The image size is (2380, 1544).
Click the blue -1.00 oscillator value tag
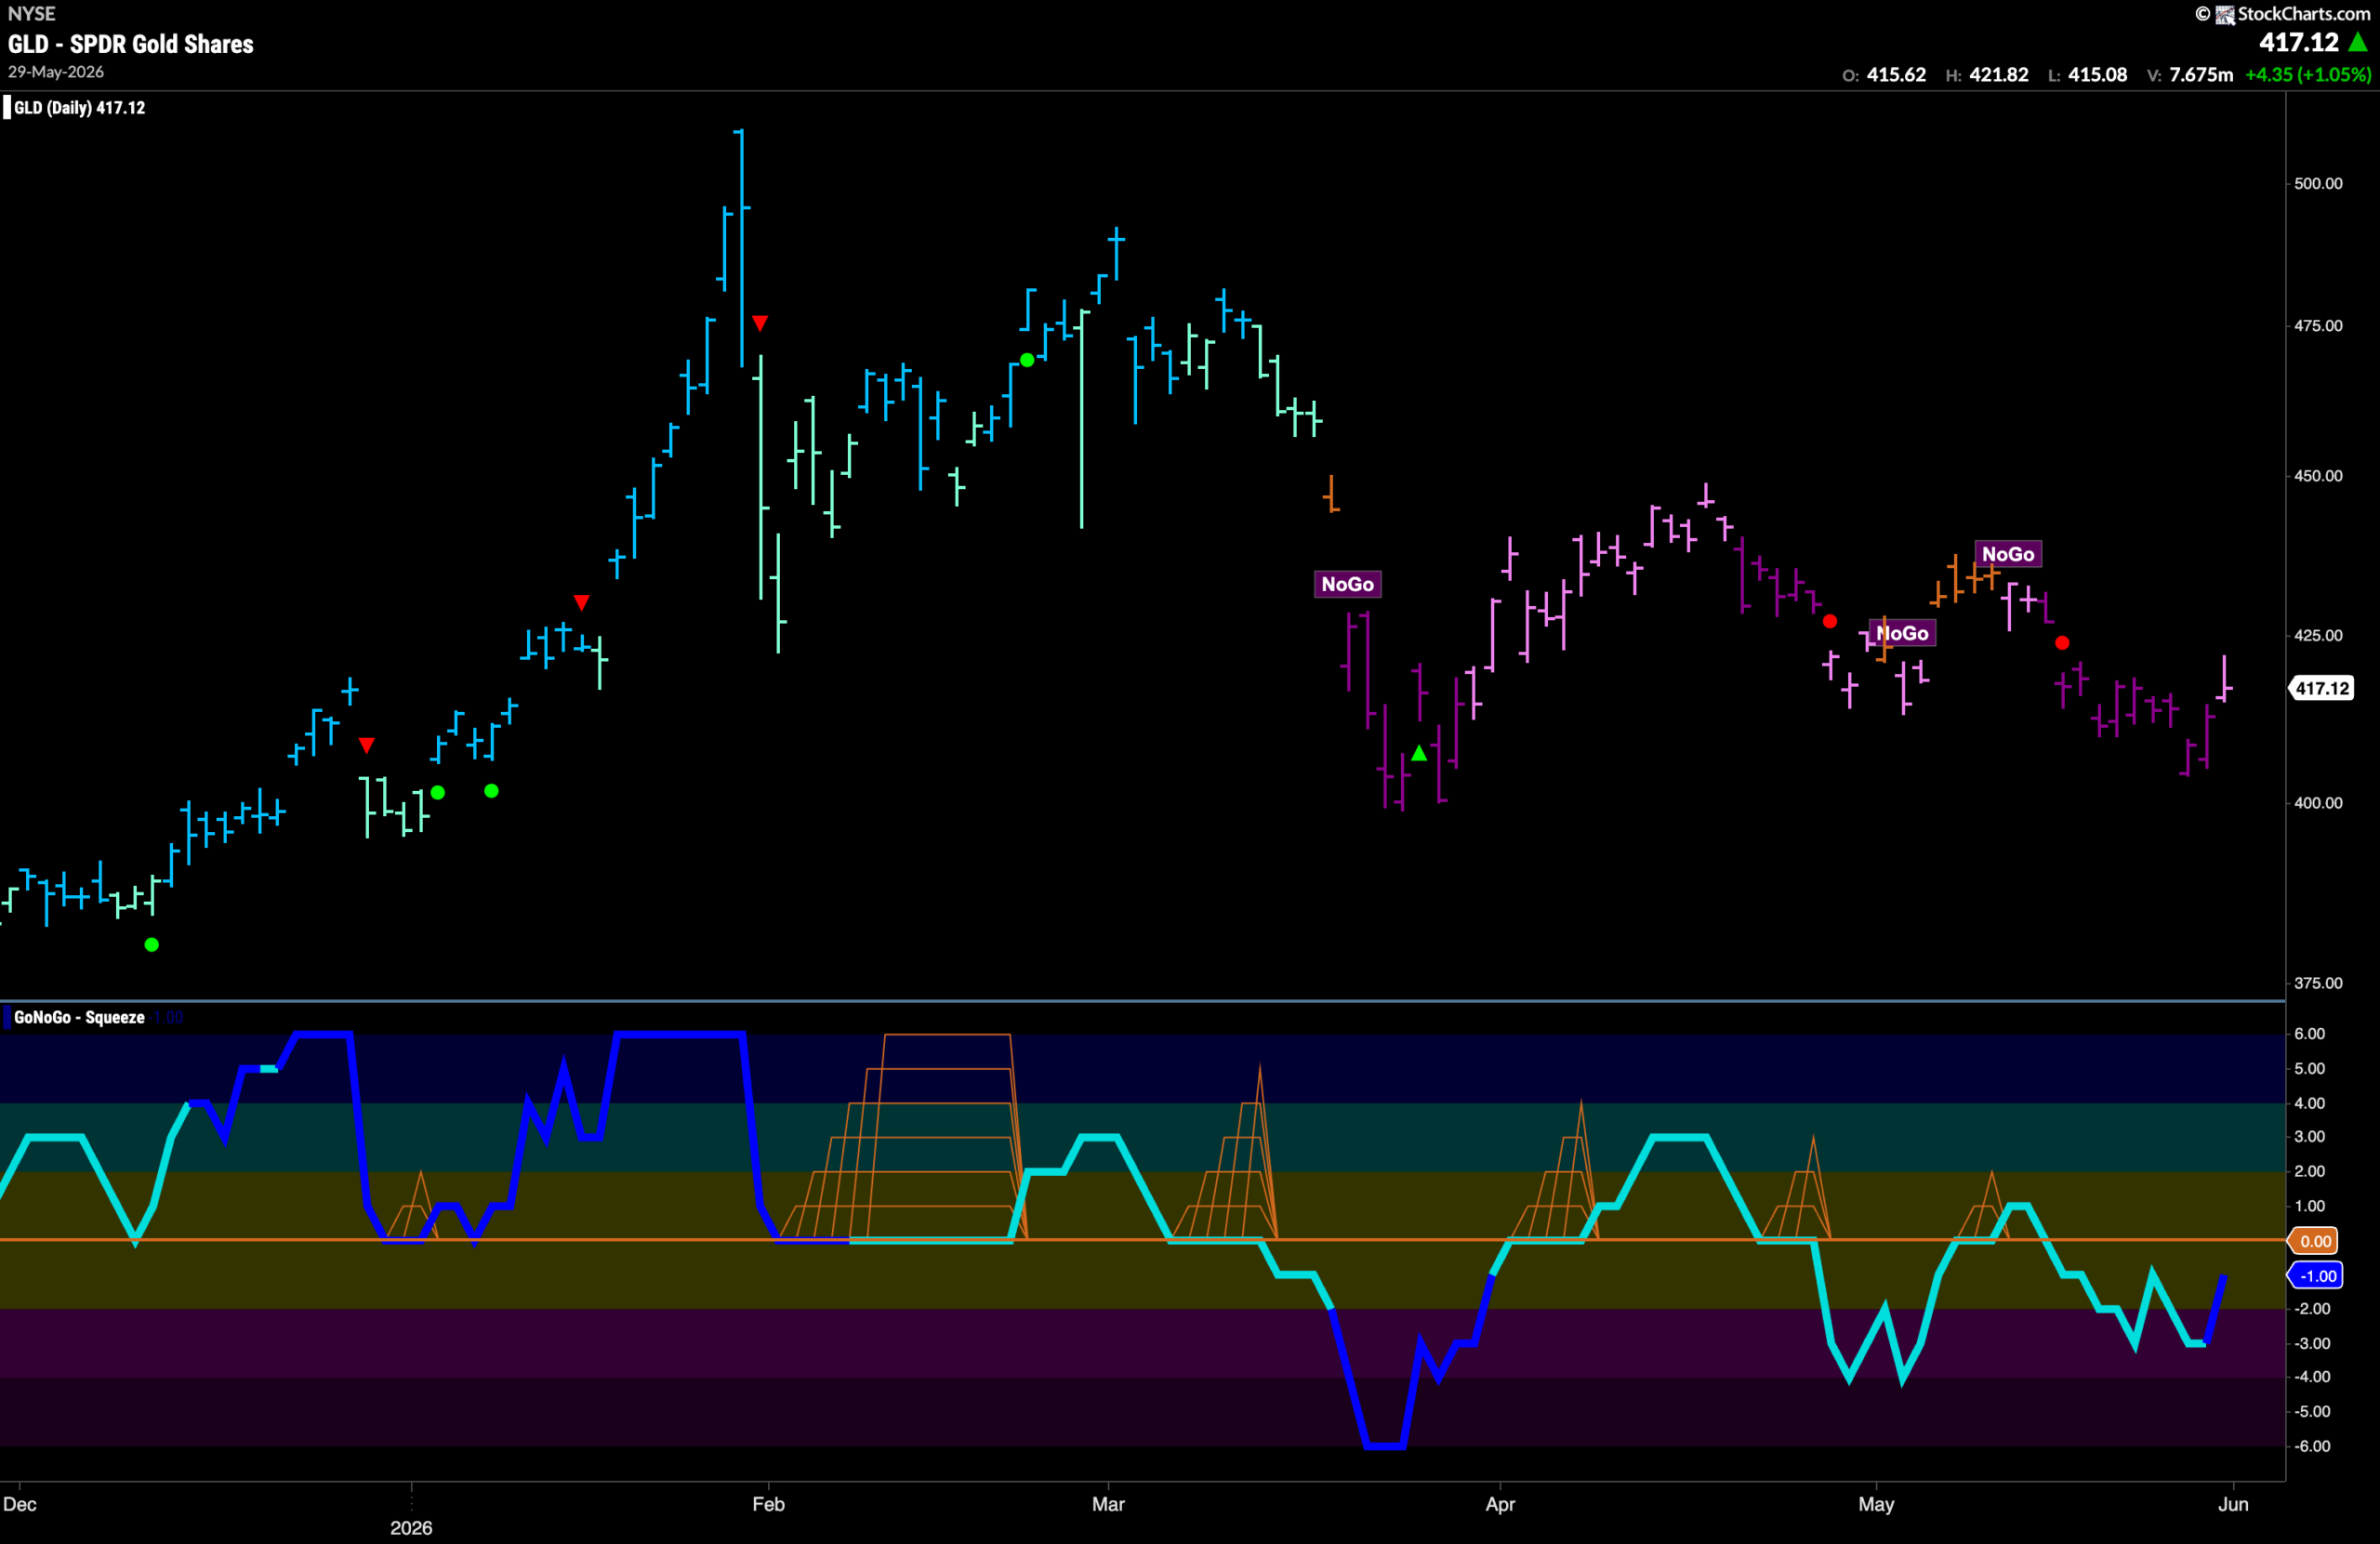[x=2317, y=1276]
